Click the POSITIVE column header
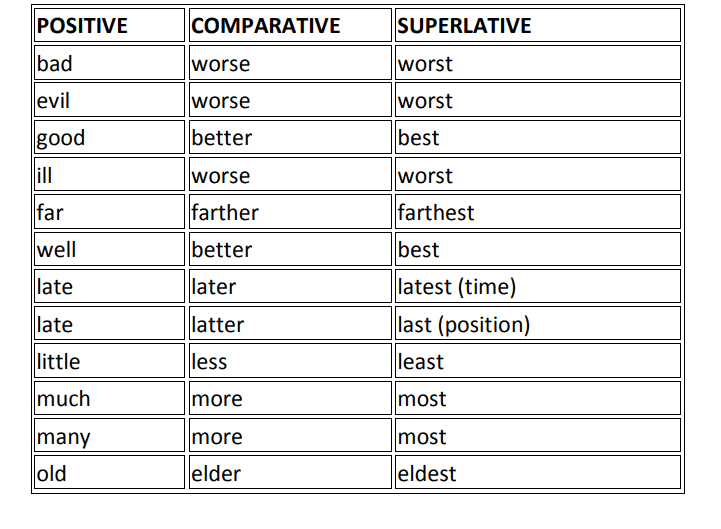The image size is (721, 529). (x=83, y=26)
